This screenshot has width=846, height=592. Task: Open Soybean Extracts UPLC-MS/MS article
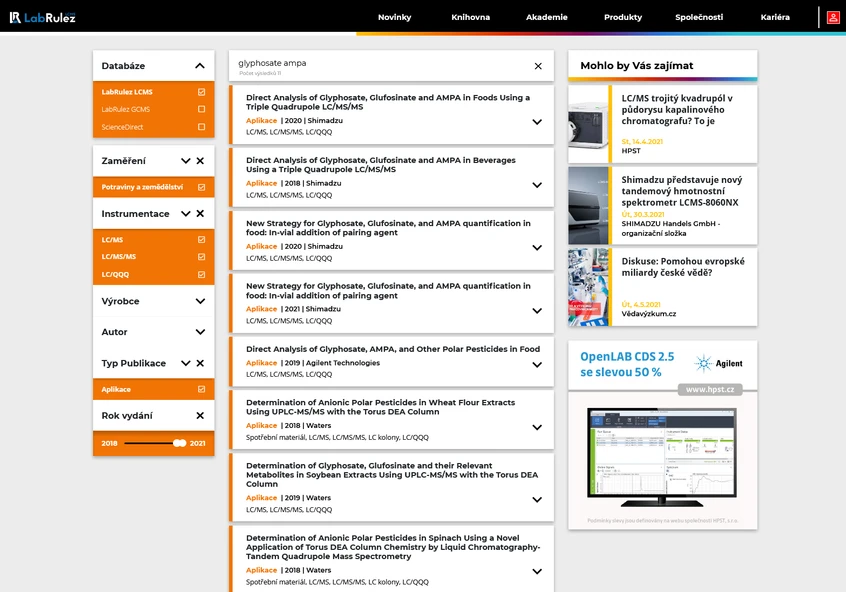392,475
